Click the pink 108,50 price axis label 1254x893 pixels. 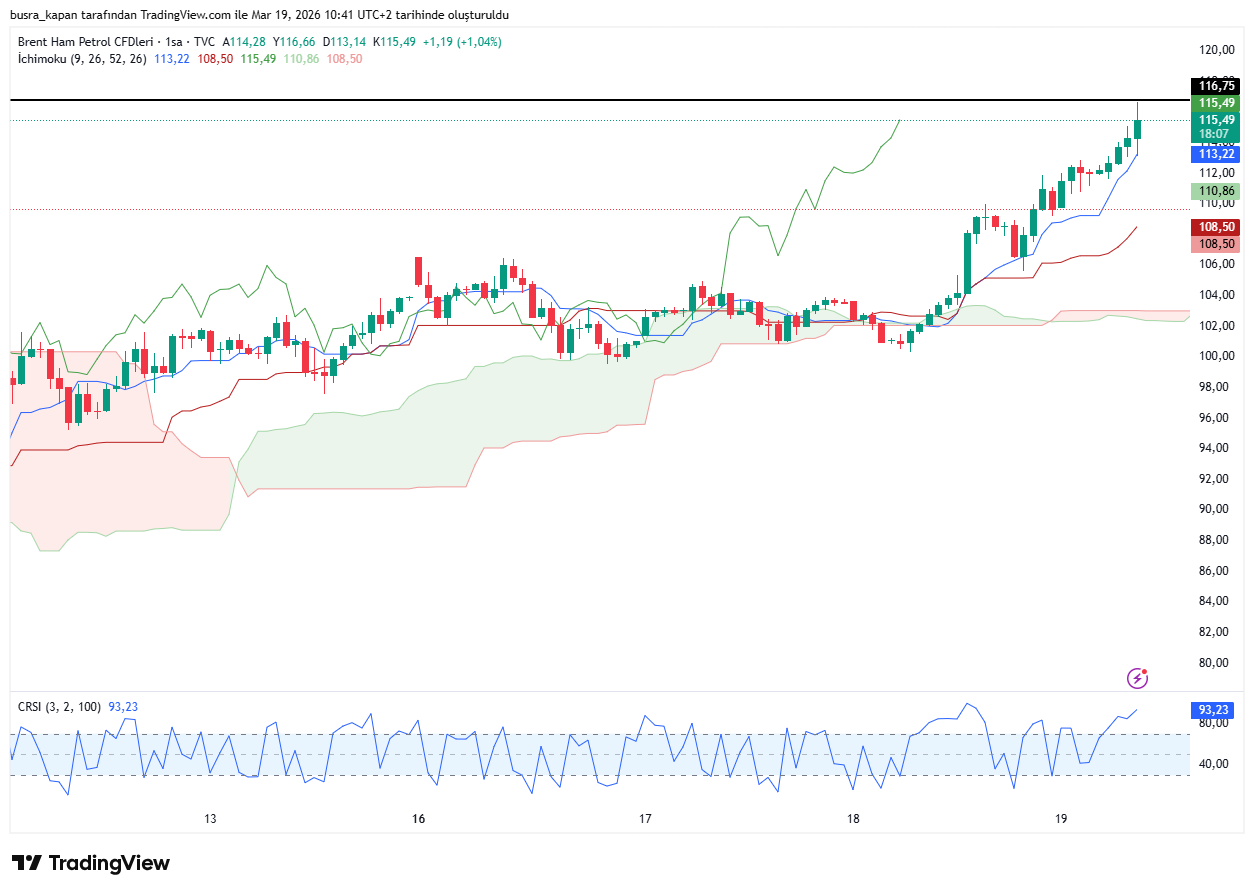(1216, 244)
